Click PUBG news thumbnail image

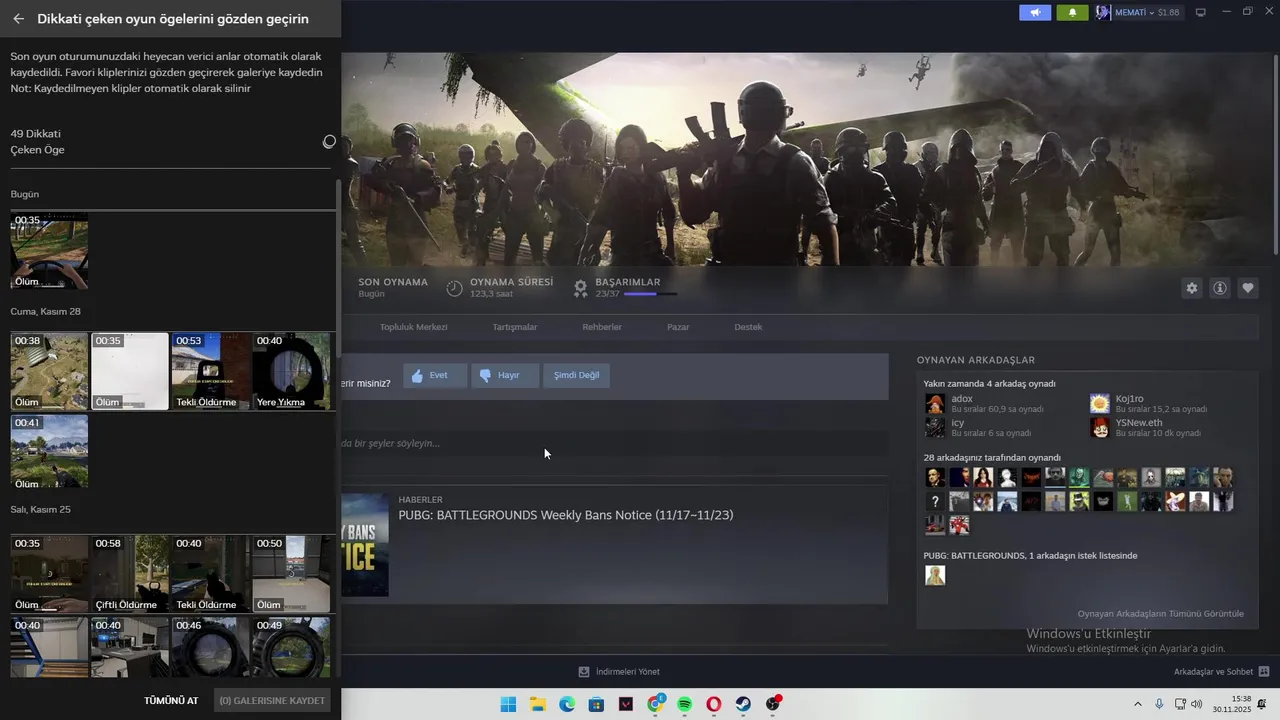point(365,544)
